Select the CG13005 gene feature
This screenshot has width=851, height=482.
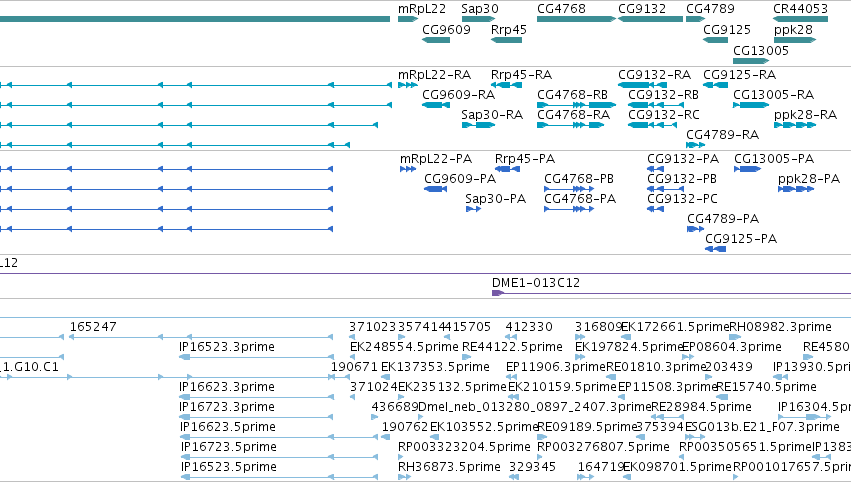point(751,61)
